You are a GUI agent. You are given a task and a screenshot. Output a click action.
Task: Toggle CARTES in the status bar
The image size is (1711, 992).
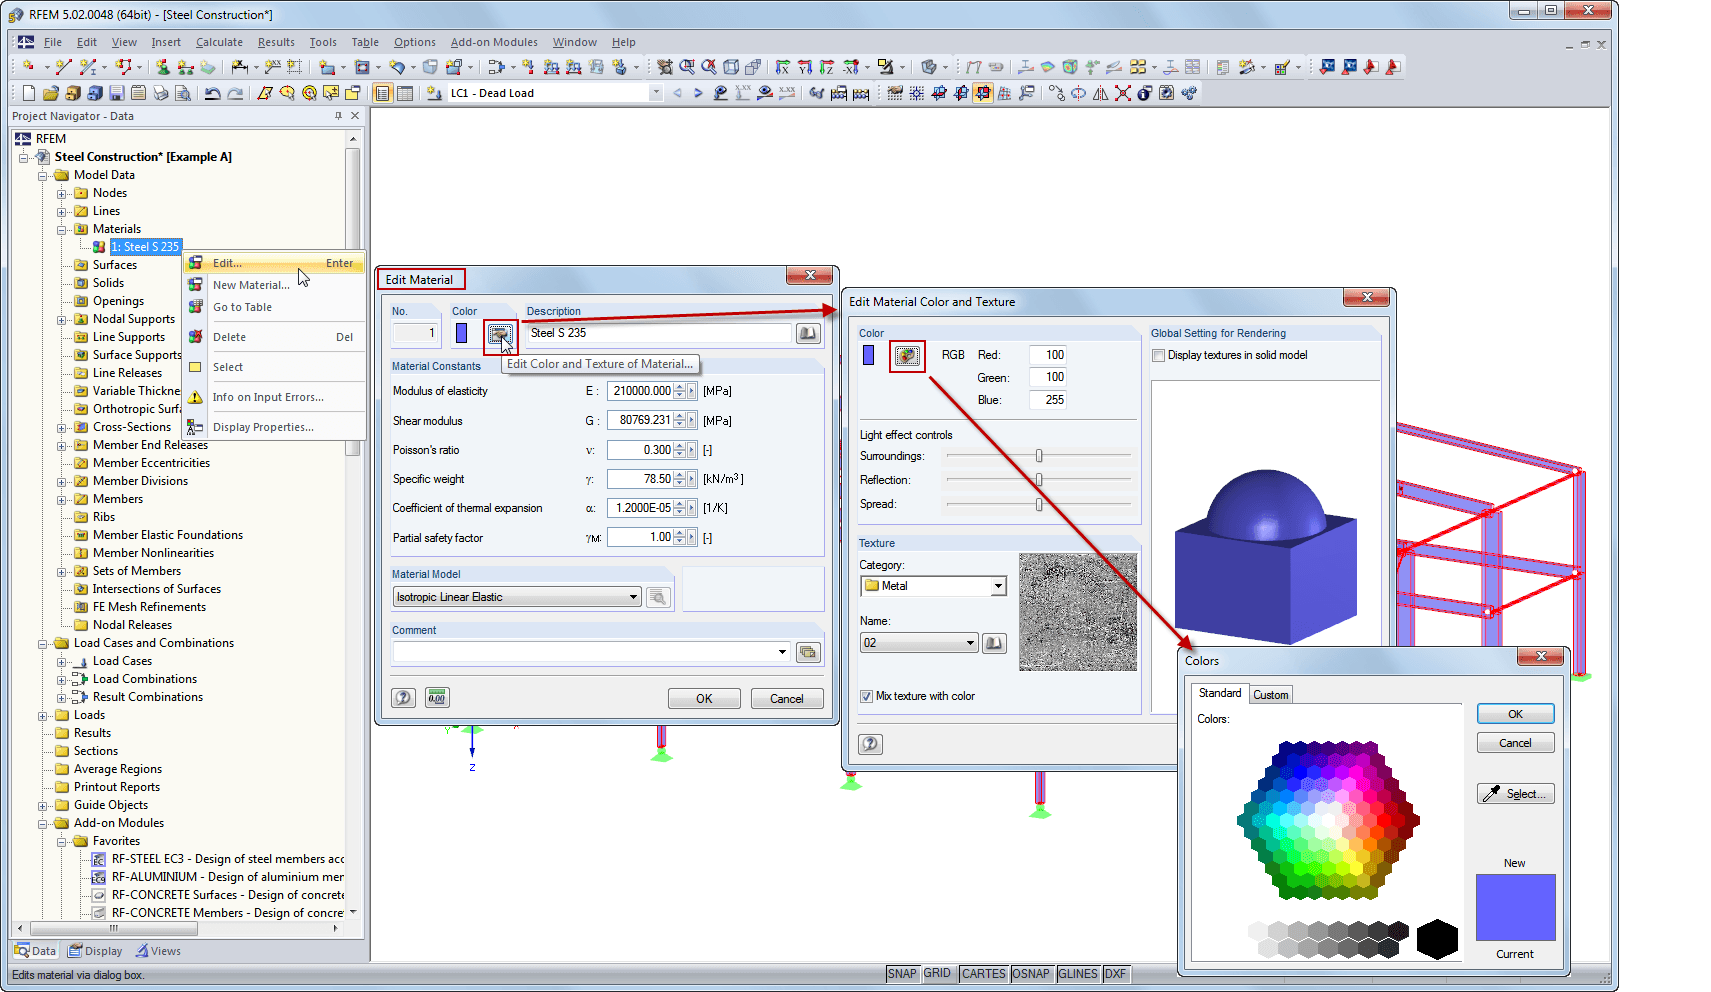tap(983, 974)
